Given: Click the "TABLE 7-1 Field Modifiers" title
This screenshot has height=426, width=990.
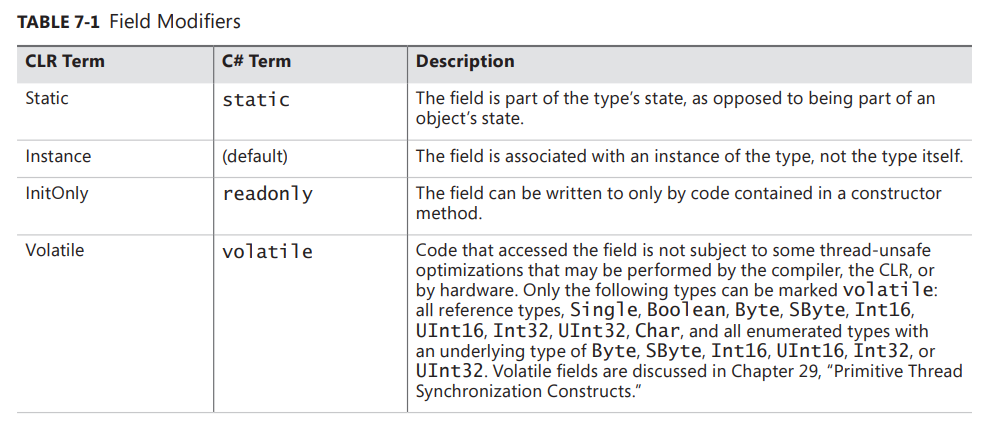Looking at the screenshot, I should pos(129,21).
